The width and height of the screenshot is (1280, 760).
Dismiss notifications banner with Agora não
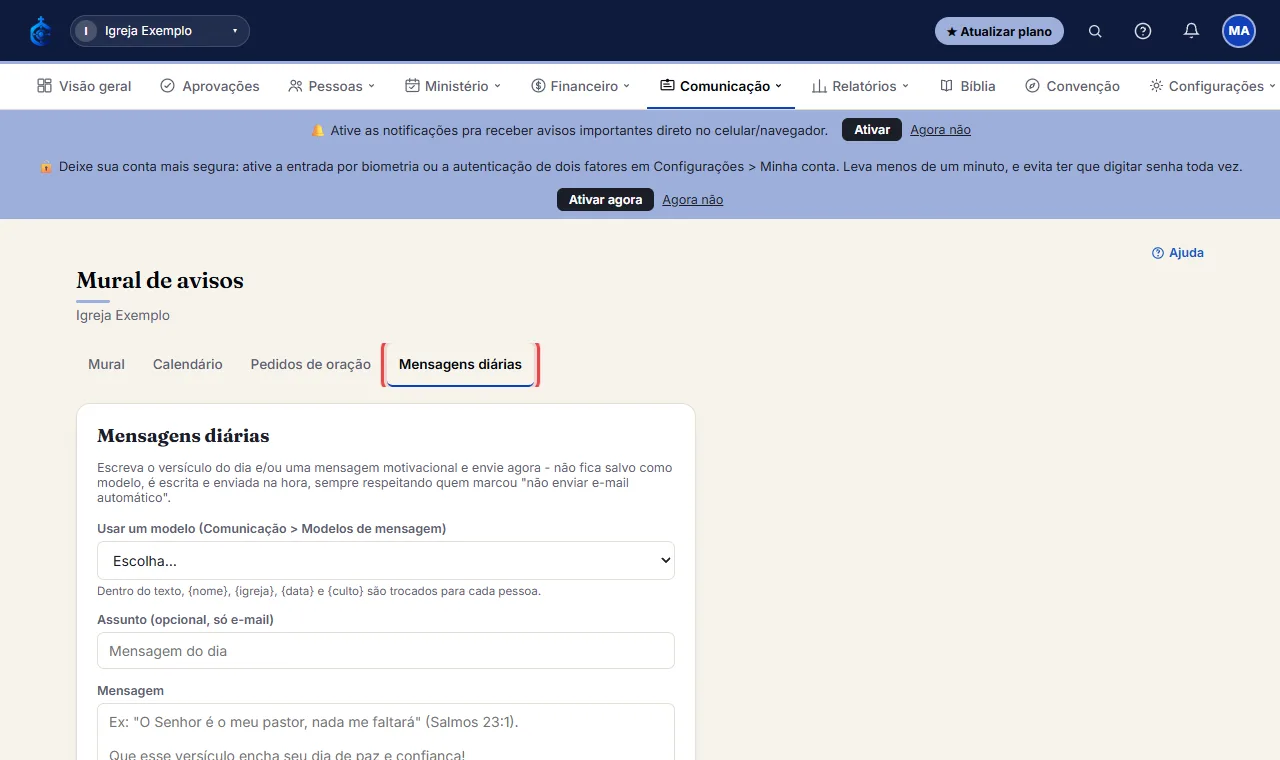tap(940, 130)
